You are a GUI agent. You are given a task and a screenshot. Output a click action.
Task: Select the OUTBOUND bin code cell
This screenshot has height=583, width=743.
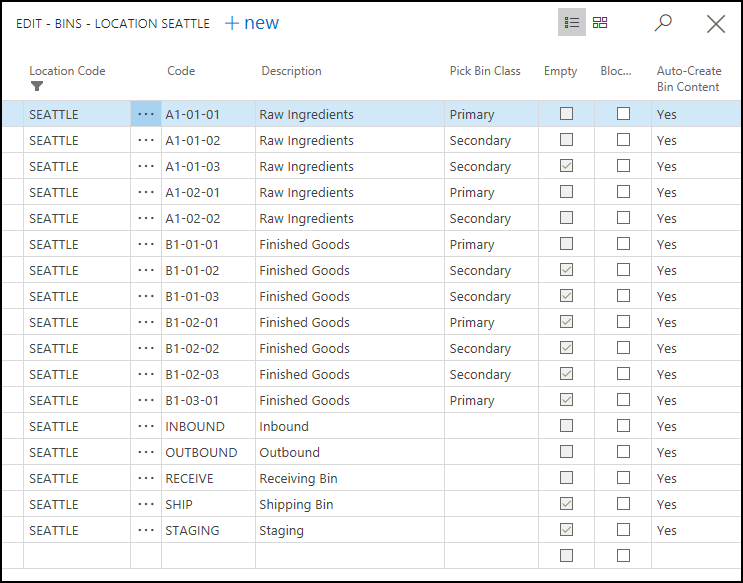pos(201,453)
